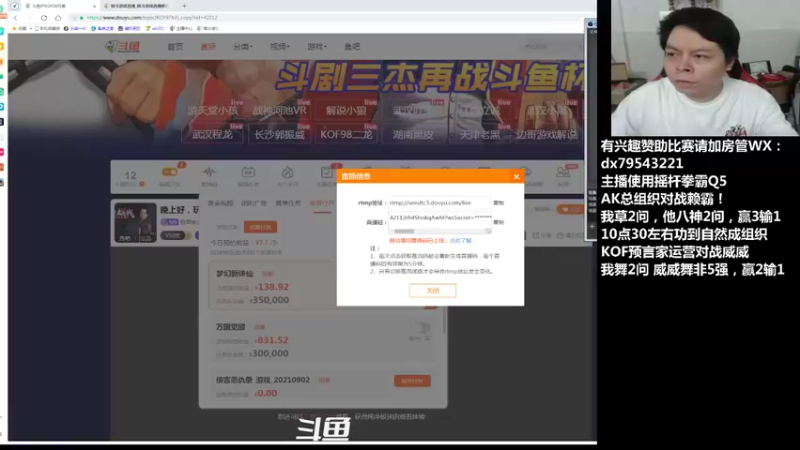Open 首页 in the Douyu navigation
Screen dimensions: 800x450
tap(175, 46)
